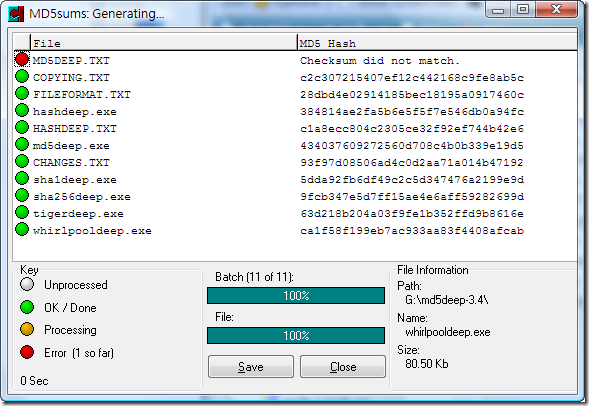
Task: Close the MD5sums dialog via Close button
Action: (343, 367)
